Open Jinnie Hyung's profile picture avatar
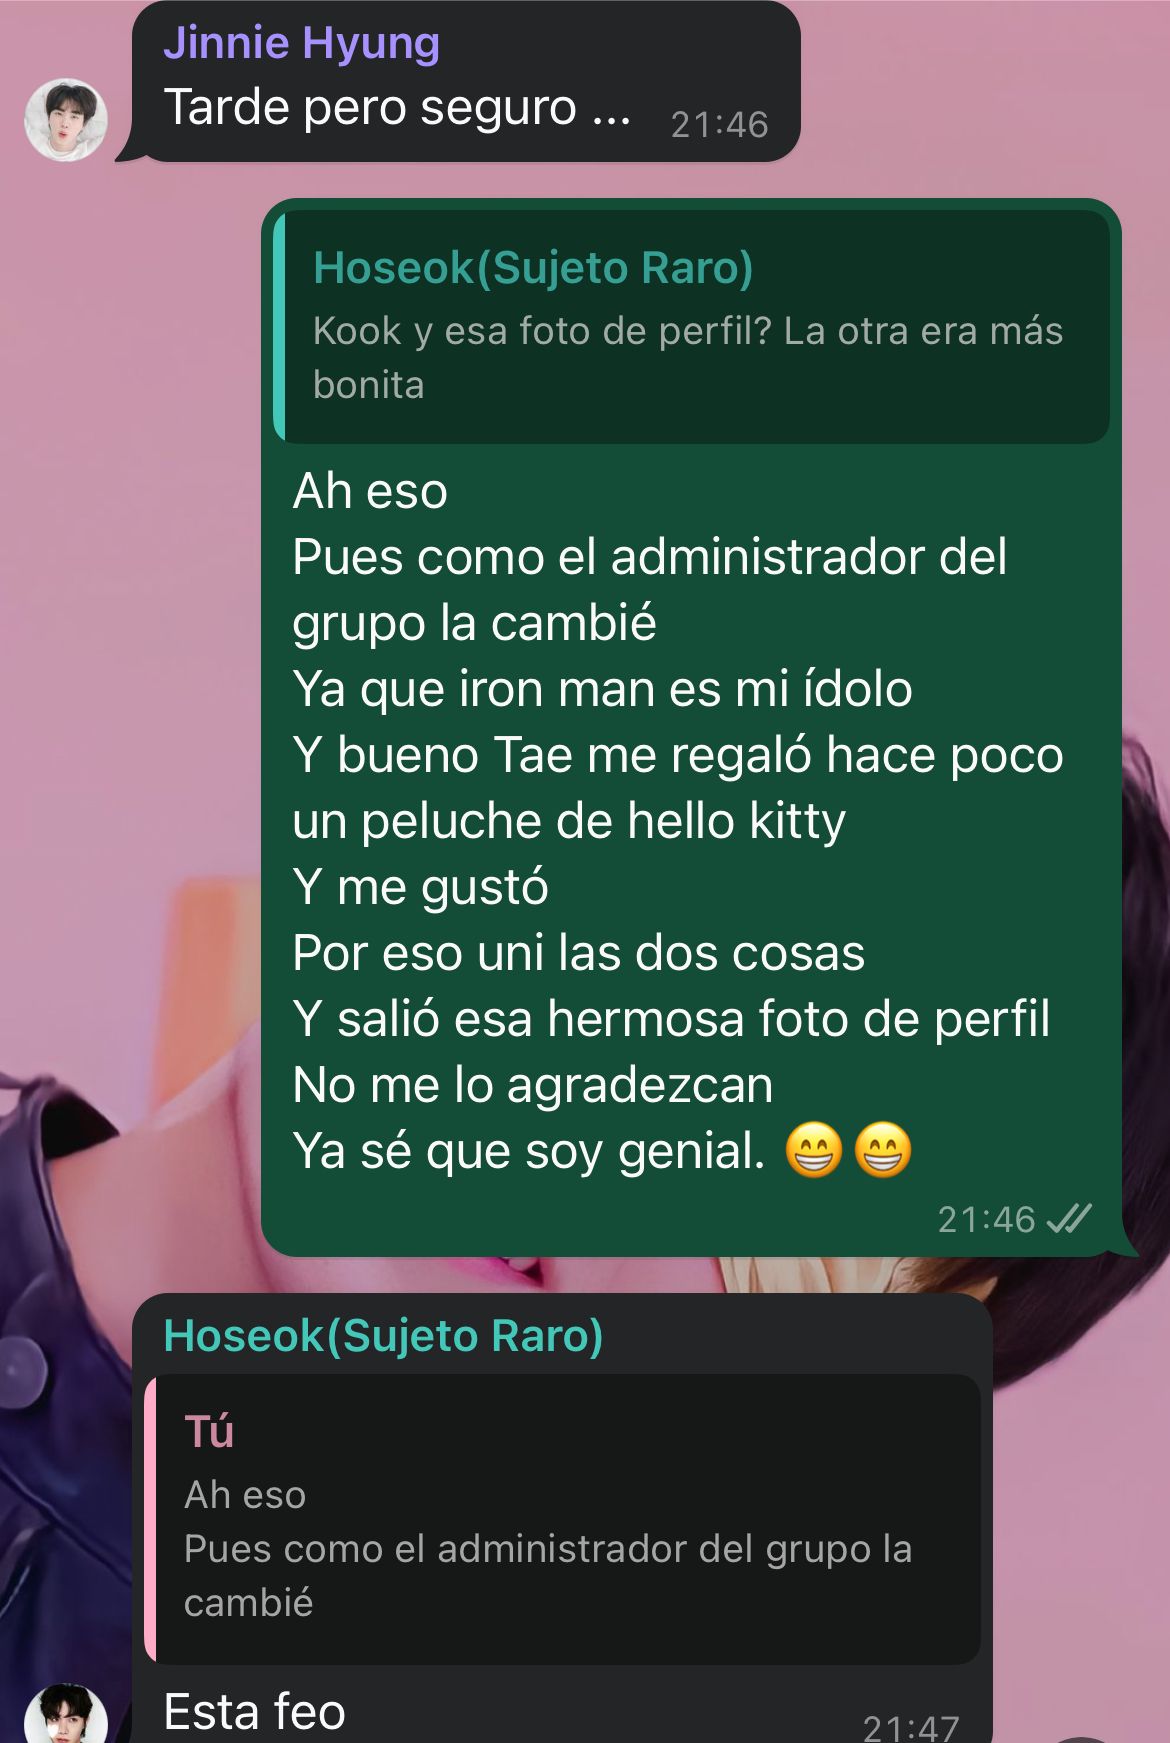1170x1743 pixels. [x=66, y=119]
